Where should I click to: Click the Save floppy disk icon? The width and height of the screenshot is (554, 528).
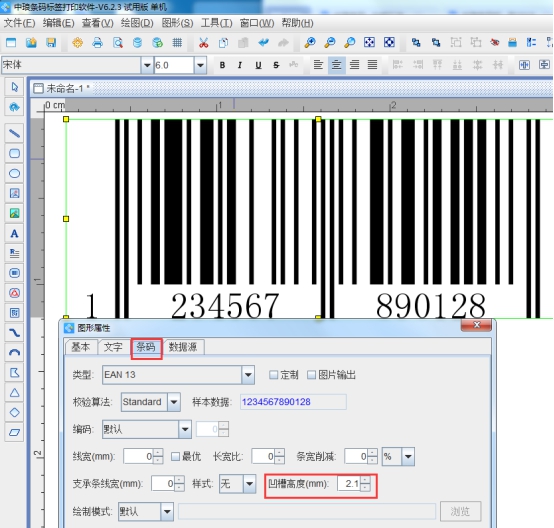[x=51, y=43]
